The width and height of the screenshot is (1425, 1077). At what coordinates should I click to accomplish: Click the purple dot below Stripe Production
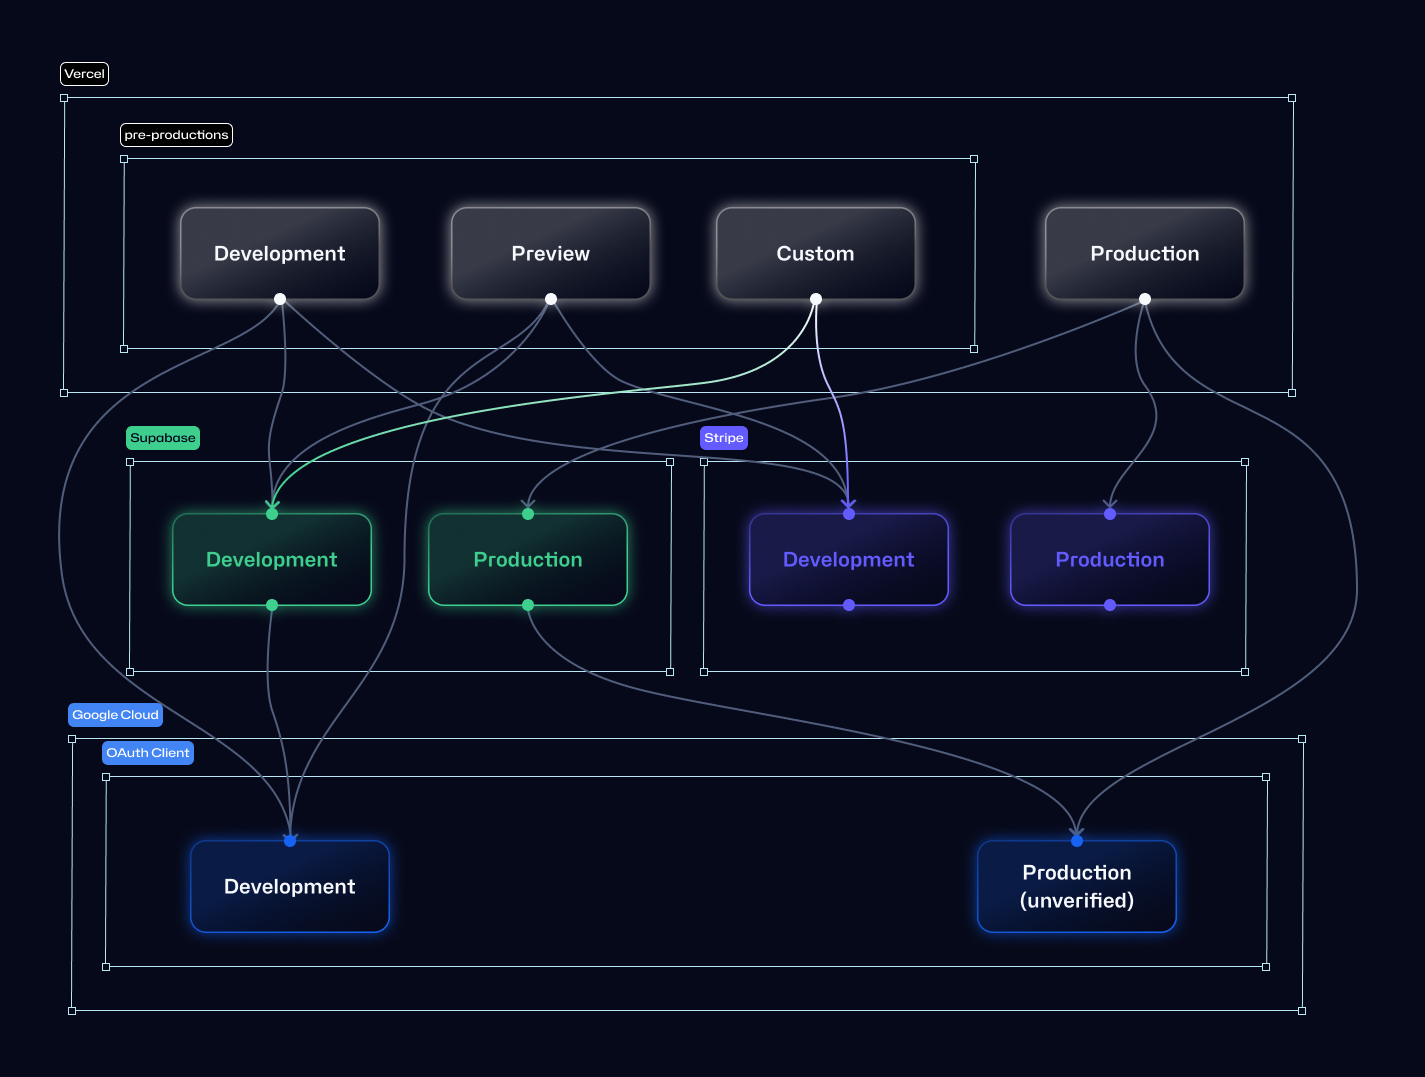(1110, 604)
